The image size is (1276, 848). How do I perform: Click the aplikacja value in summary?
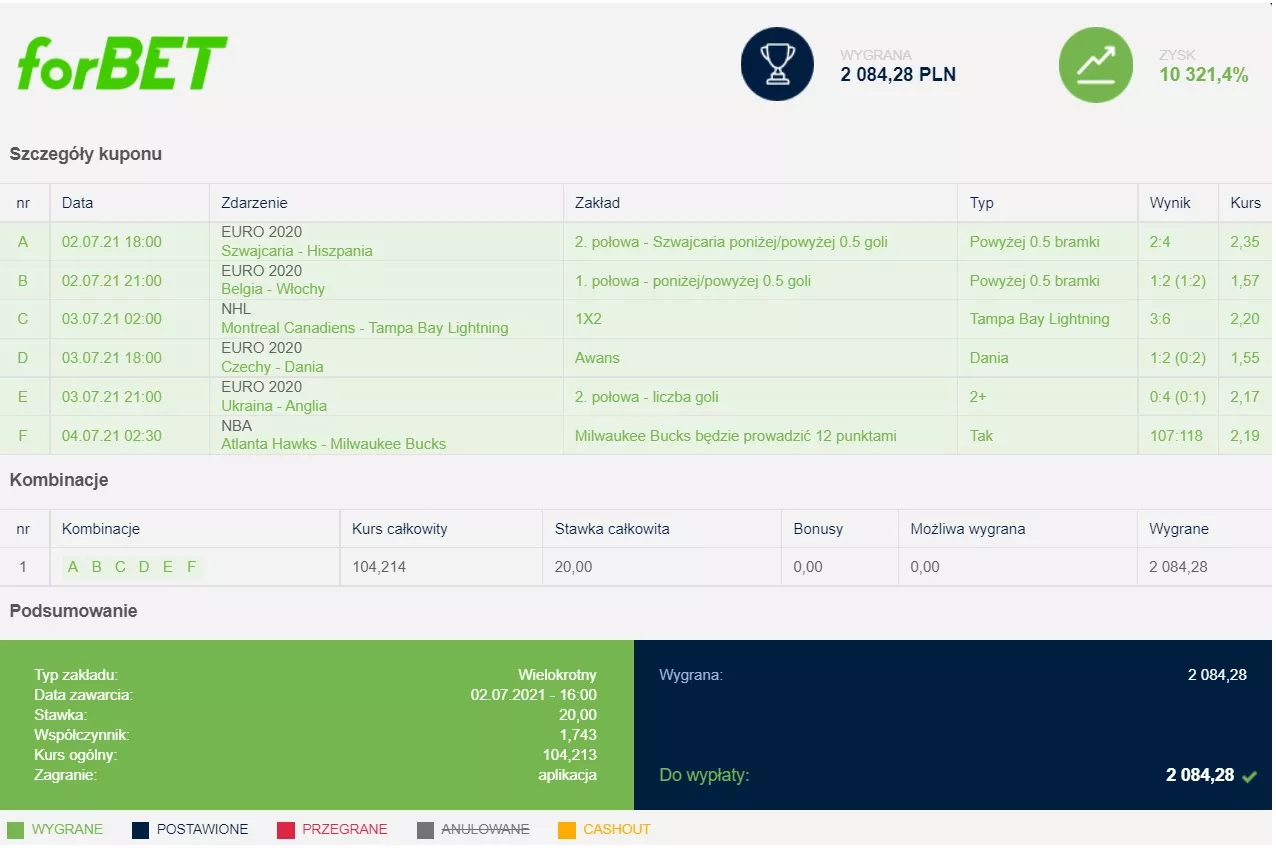coord(568,775)
